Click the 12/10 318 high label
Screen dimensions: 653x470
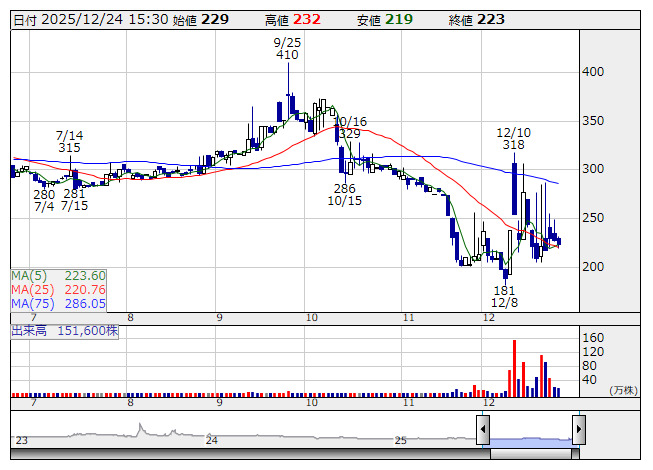coord(513,139)
